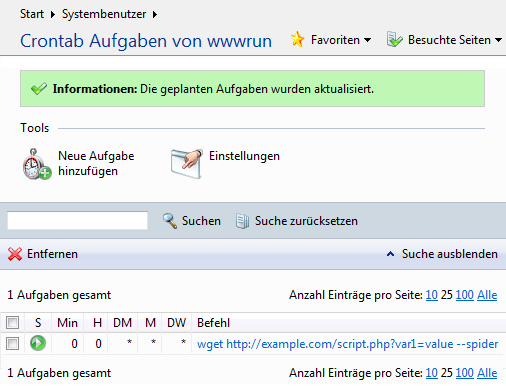Sort by the H column header
Image resolution: width=506 pixels, height=386 pixels.
pos(97,323)
